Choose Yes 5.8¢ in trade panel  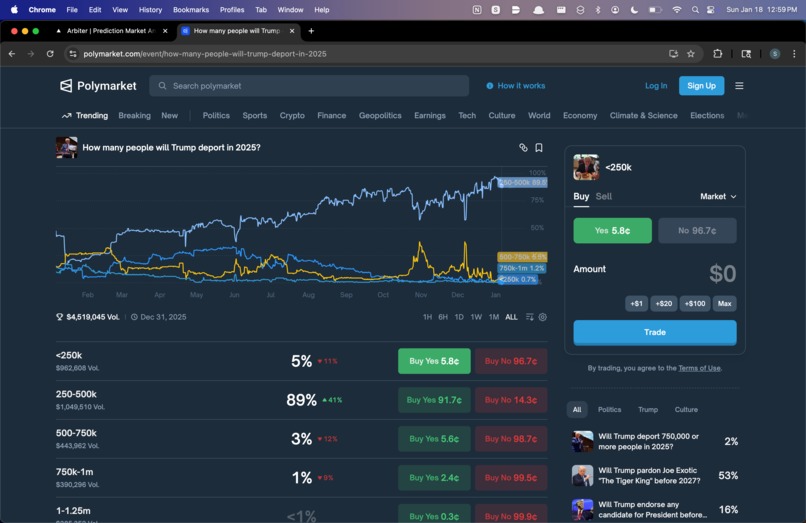point(612,230)
